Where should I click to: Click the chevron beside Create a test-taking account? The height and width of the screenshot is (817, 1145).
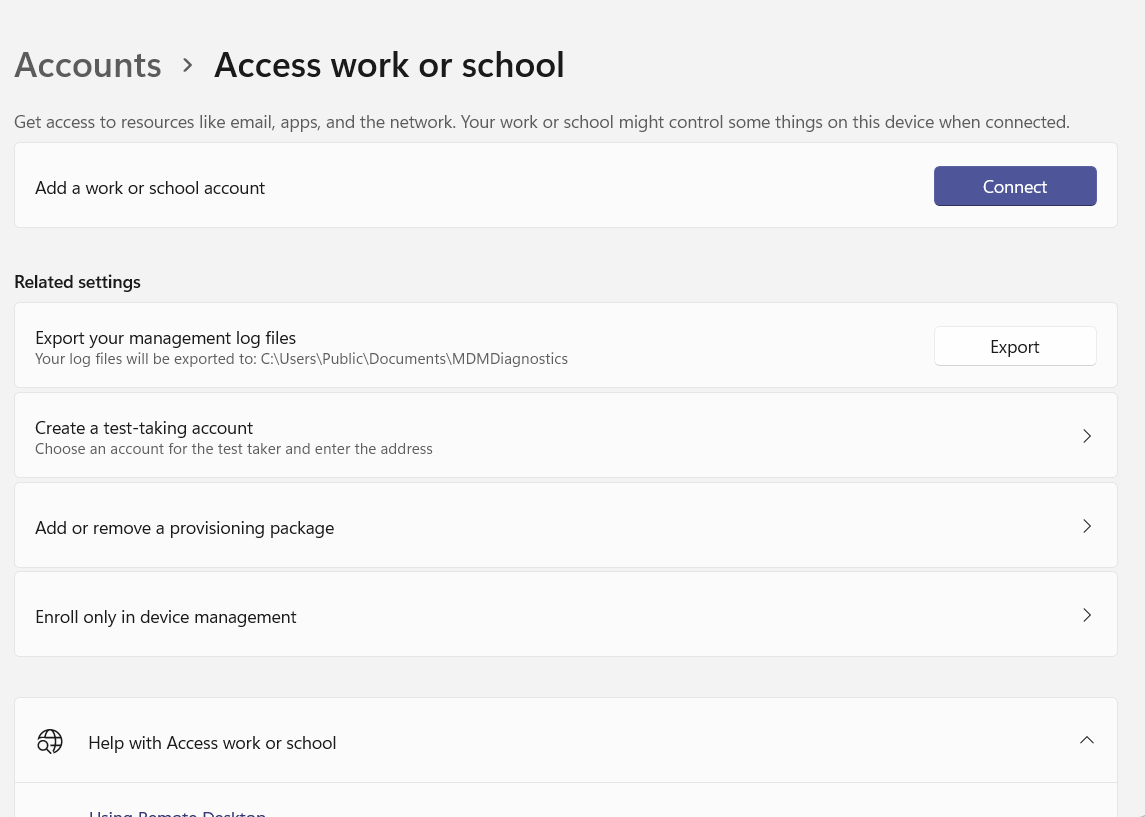point(1087,435)
